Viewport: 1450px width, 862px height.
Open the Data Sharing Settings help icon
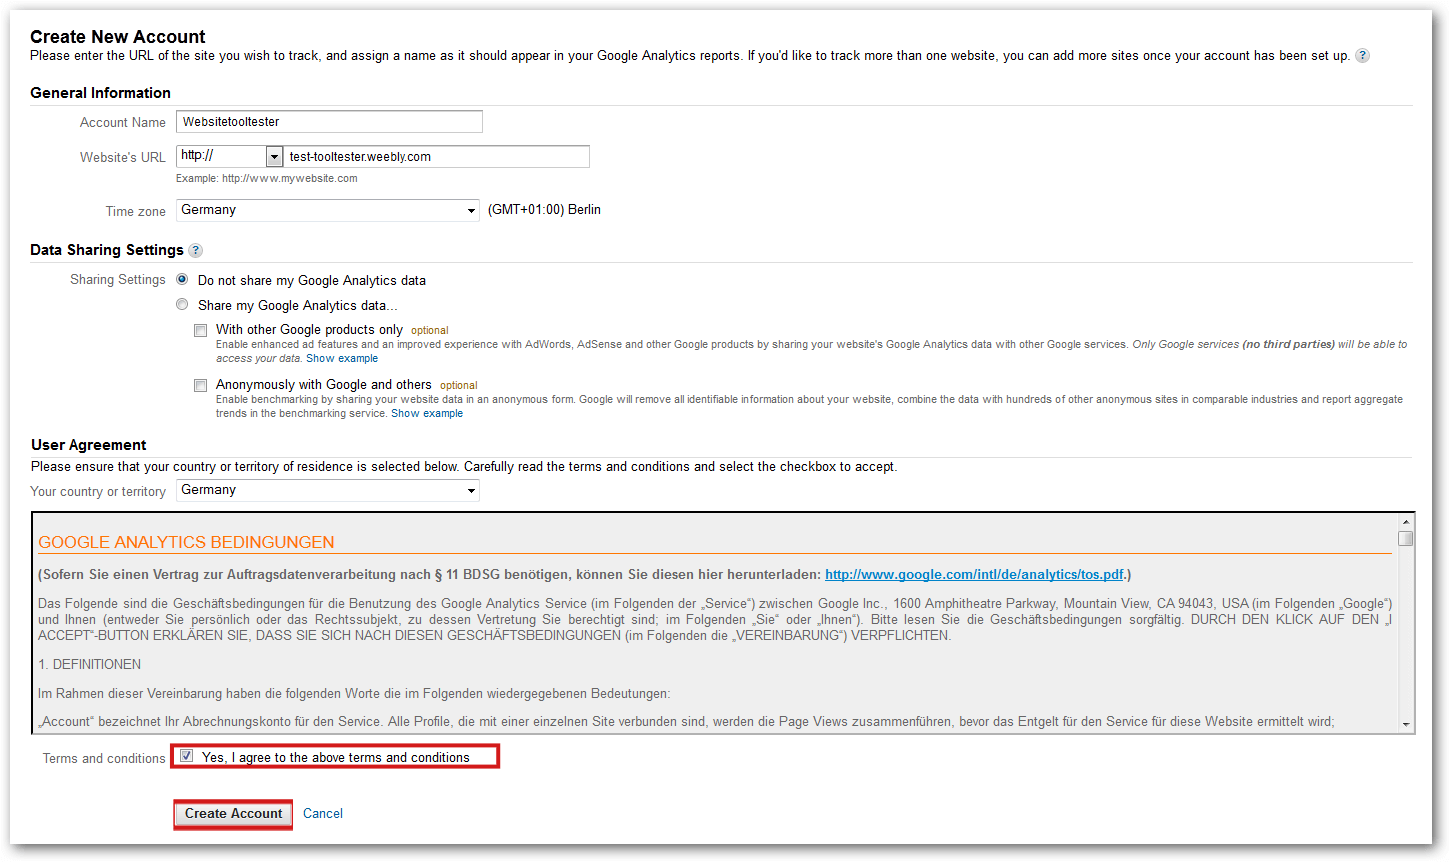coord(196,250)
